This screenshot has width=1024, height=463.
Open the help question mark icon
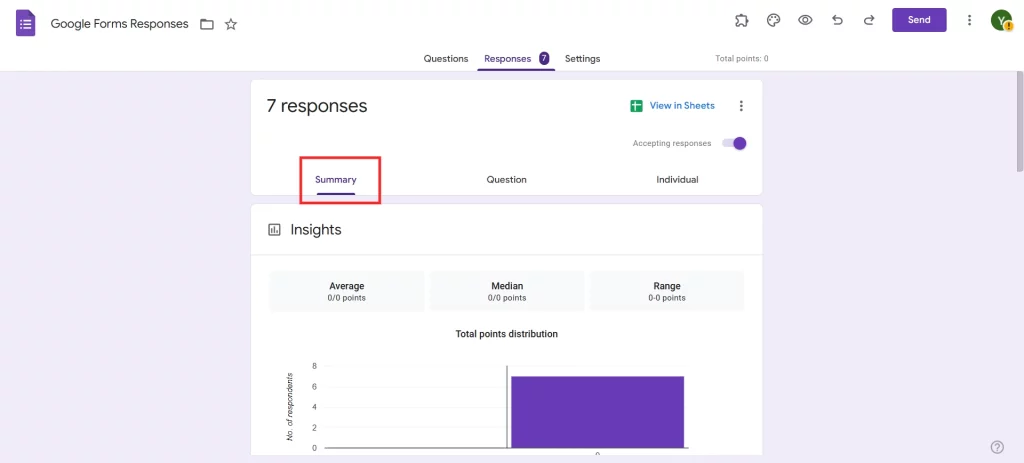point(997,447)
